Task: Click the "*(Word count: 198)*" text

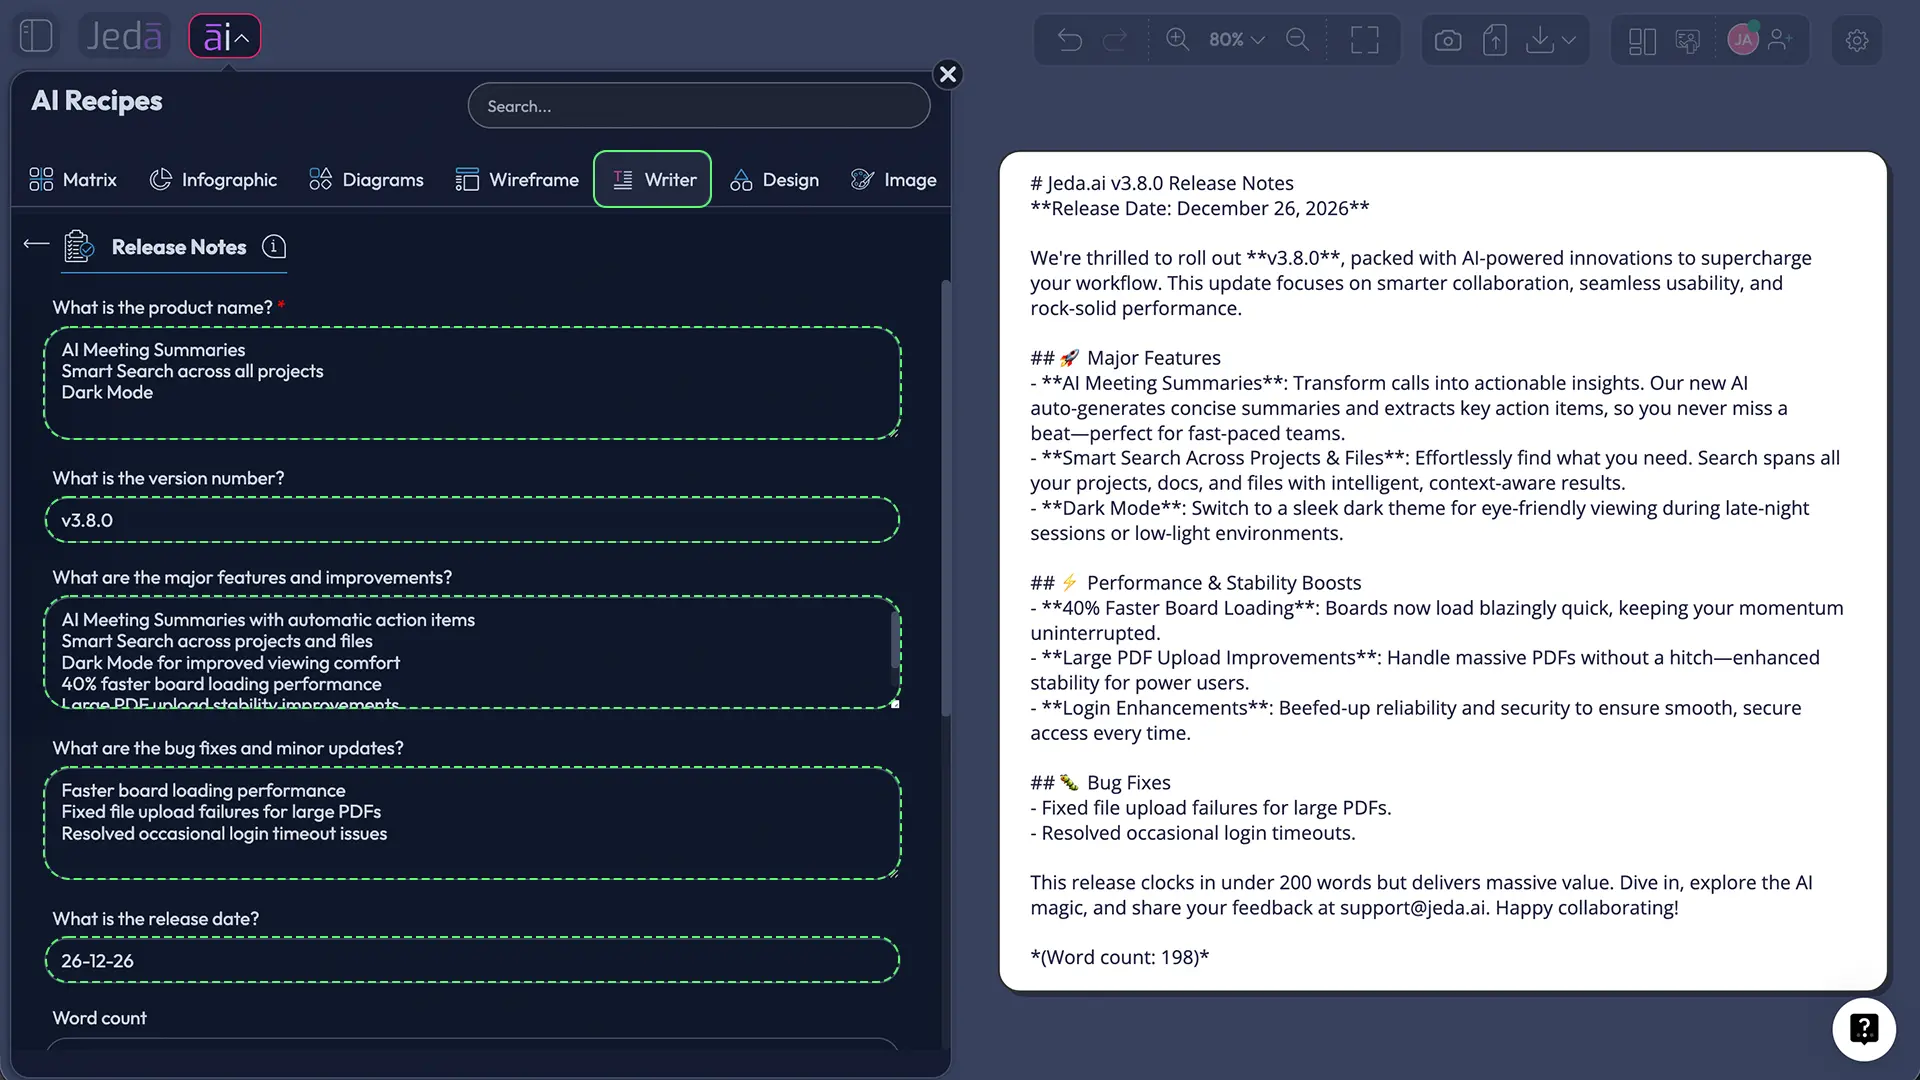Action: (x=1120, y=957)
